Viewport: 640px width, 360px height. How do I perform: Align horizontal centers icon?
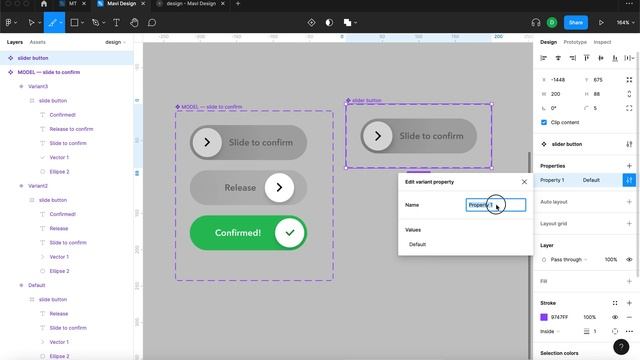pos(558,58)
